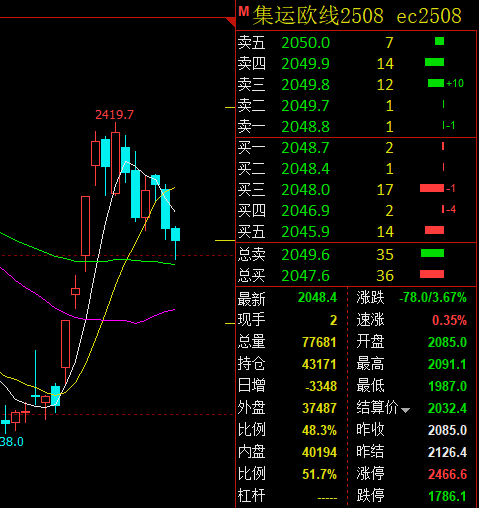
Task: Click the red volume bar for 买三
Action: click(432, 188)
